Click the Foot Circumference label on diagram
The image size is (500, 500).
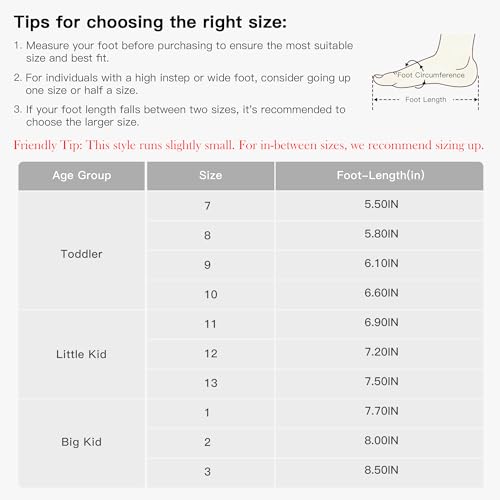pyautogui.click(x=431, y=75)
